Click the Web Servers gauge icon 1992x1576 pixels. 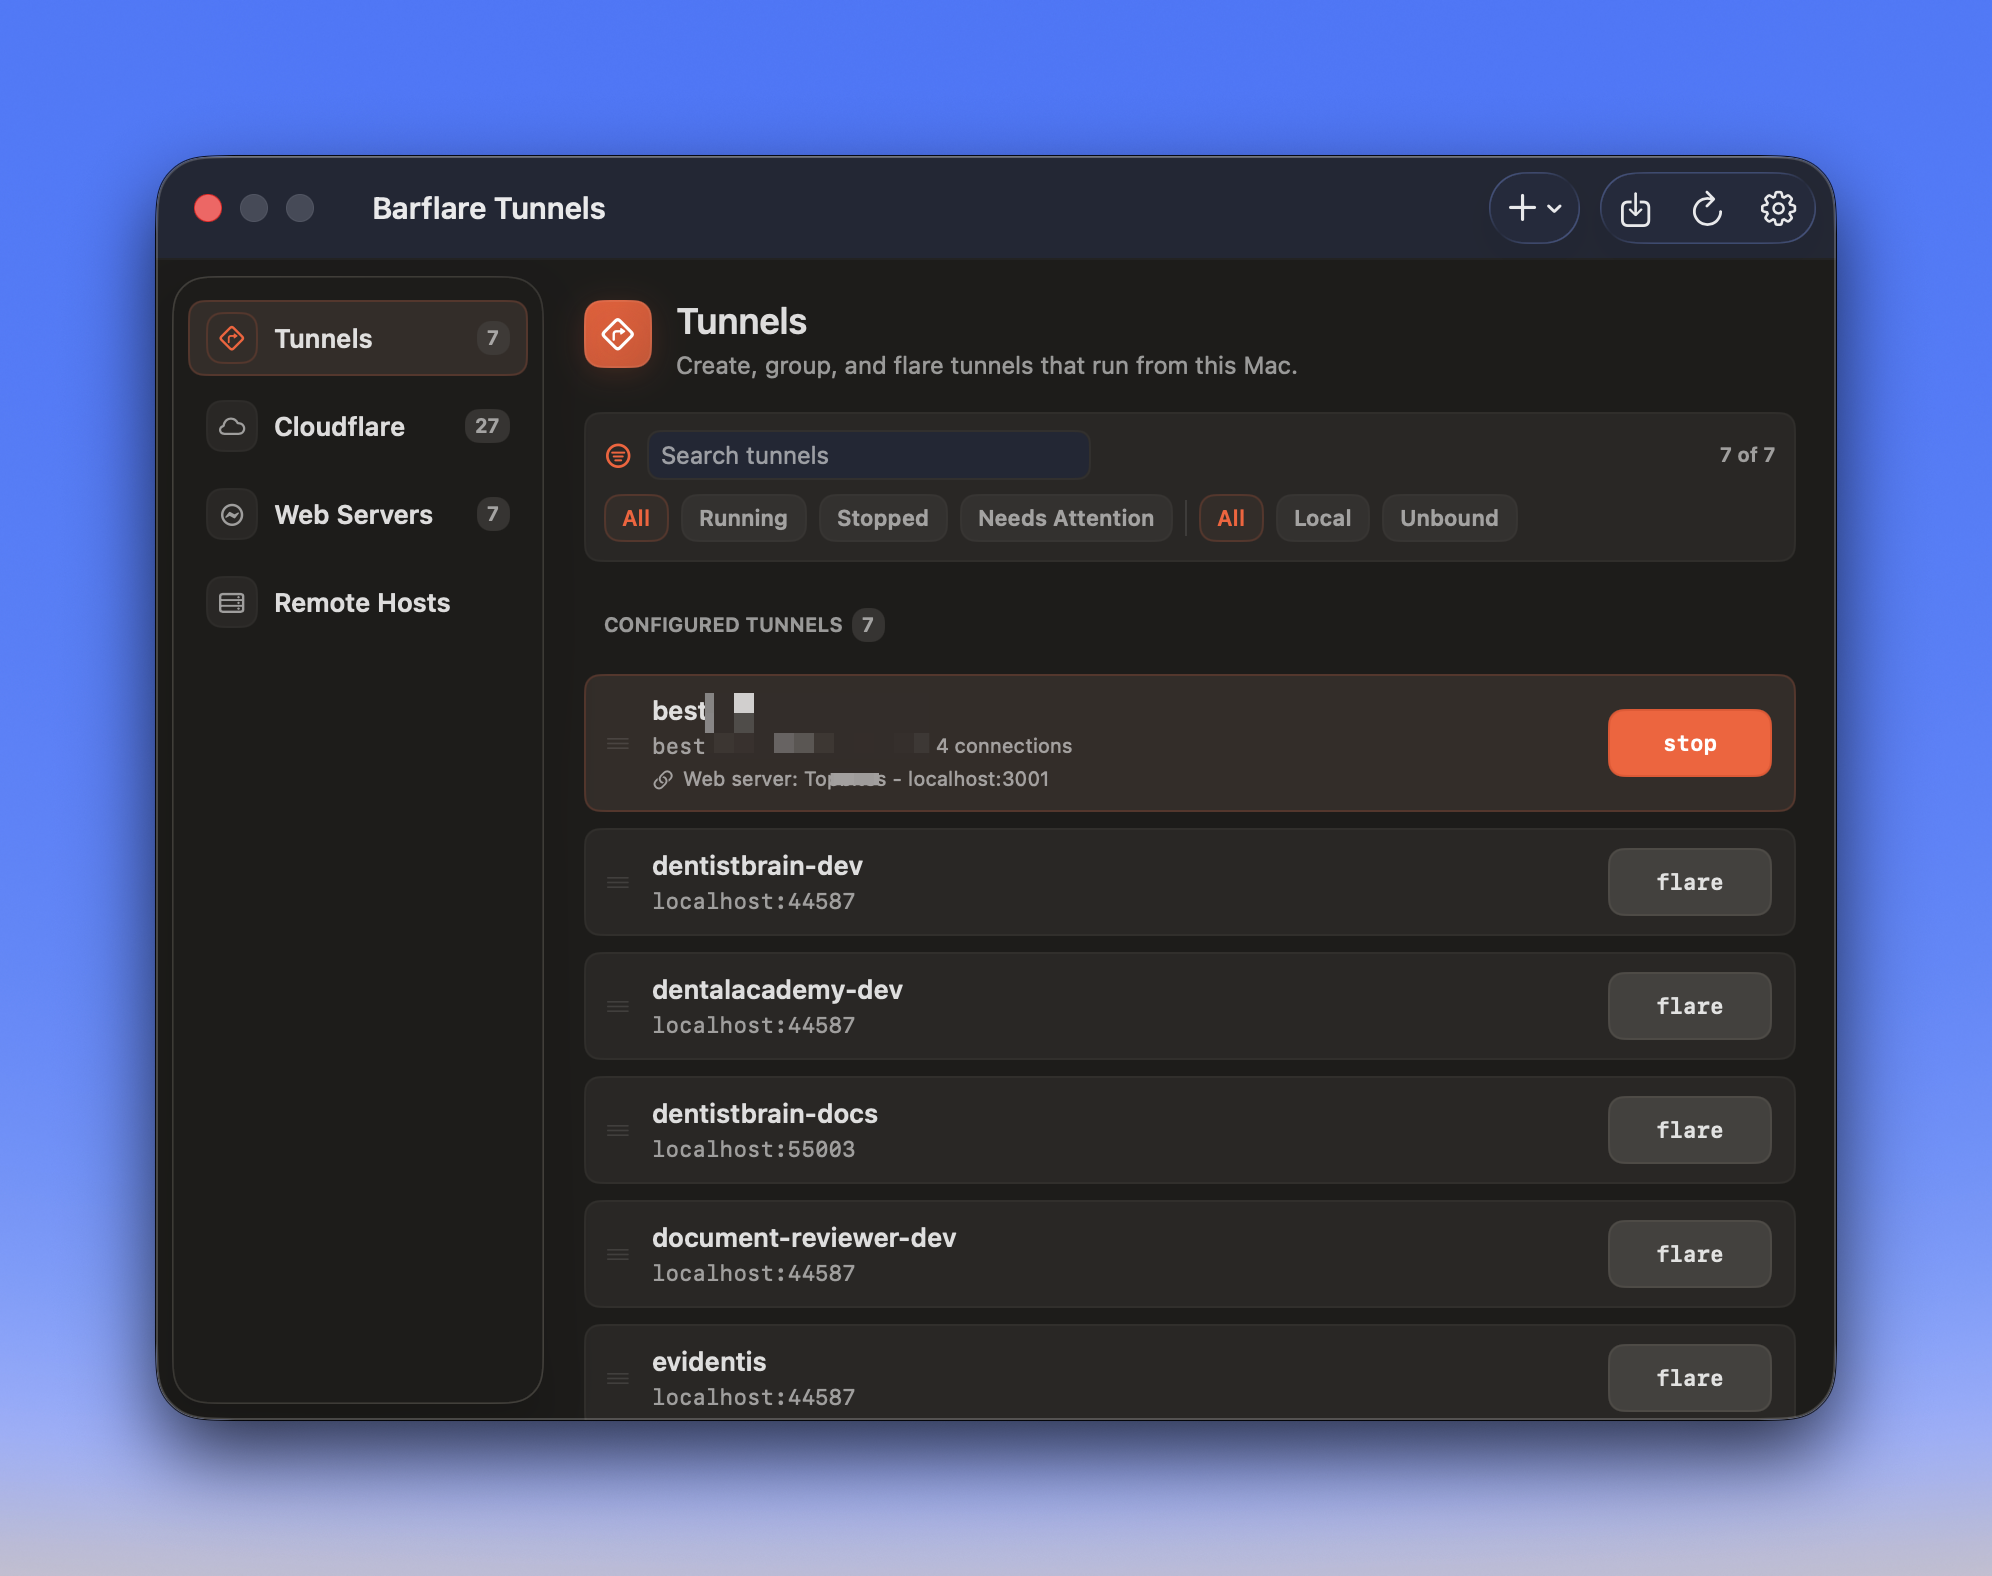232,514
